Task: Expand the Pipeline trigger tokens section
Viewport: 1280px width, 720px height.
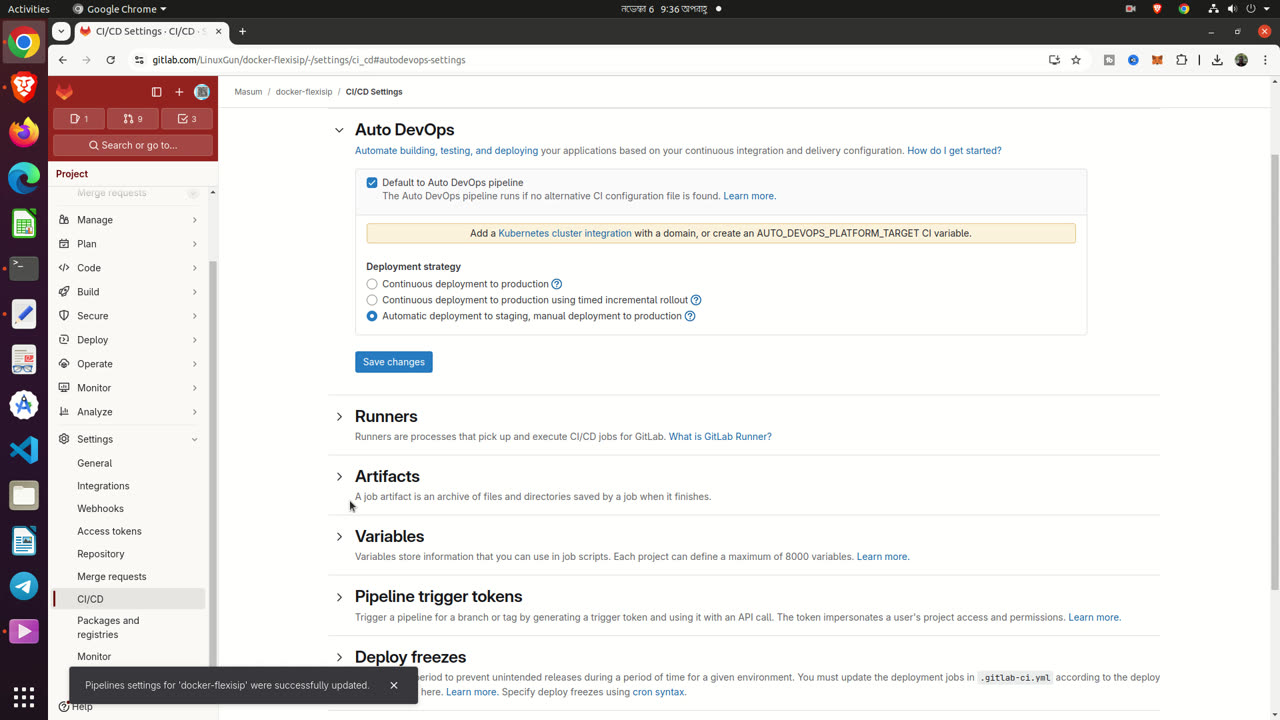Action: click(339, 597)
